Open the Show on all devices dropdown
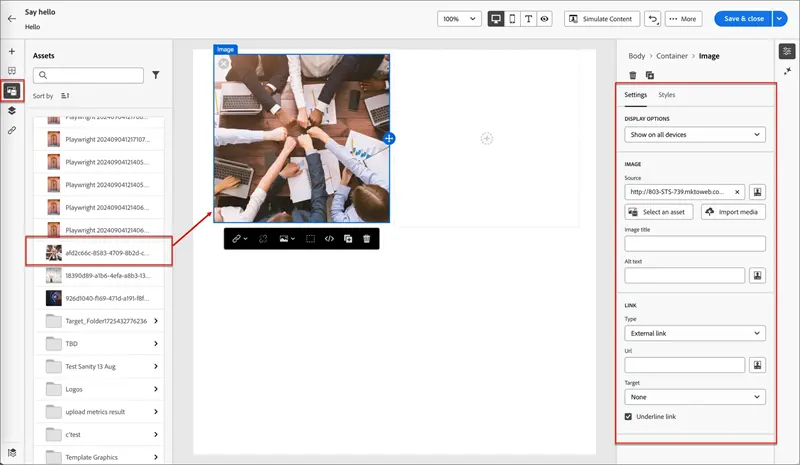 [x=695, y=135]
